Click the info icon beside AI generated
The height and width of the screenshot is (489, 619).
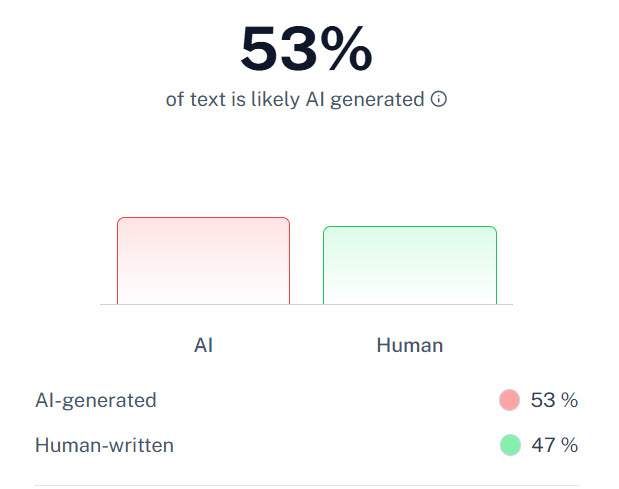click(x=438, y=100)
